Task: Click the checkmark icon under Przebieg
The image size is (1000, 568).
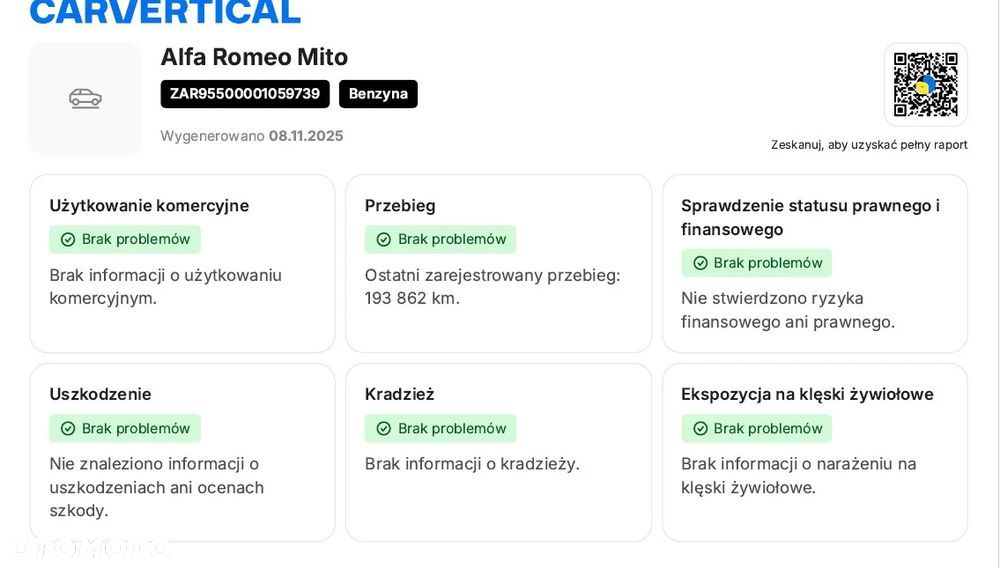Action: point(384,240)
